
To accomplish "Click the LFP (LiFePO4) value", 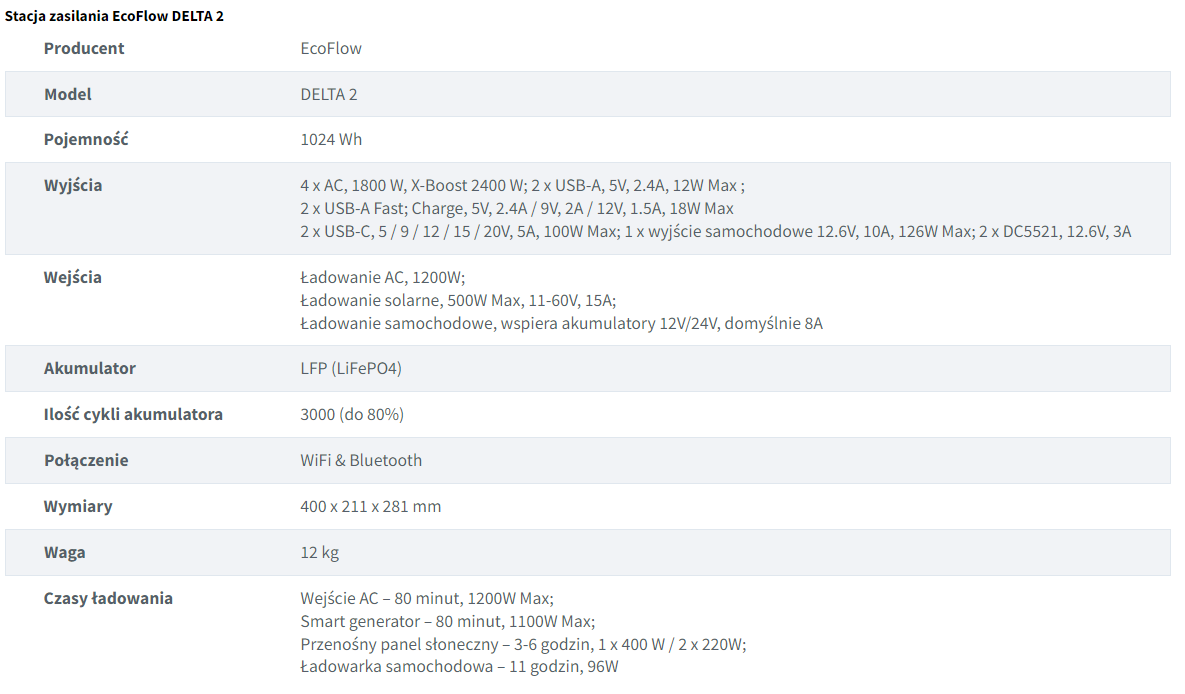I will tap(351, 369).
